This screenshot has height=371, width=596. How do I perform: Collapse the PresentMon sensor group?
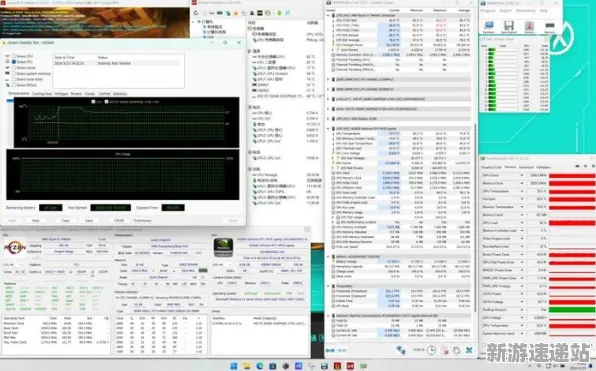point(328,286)
